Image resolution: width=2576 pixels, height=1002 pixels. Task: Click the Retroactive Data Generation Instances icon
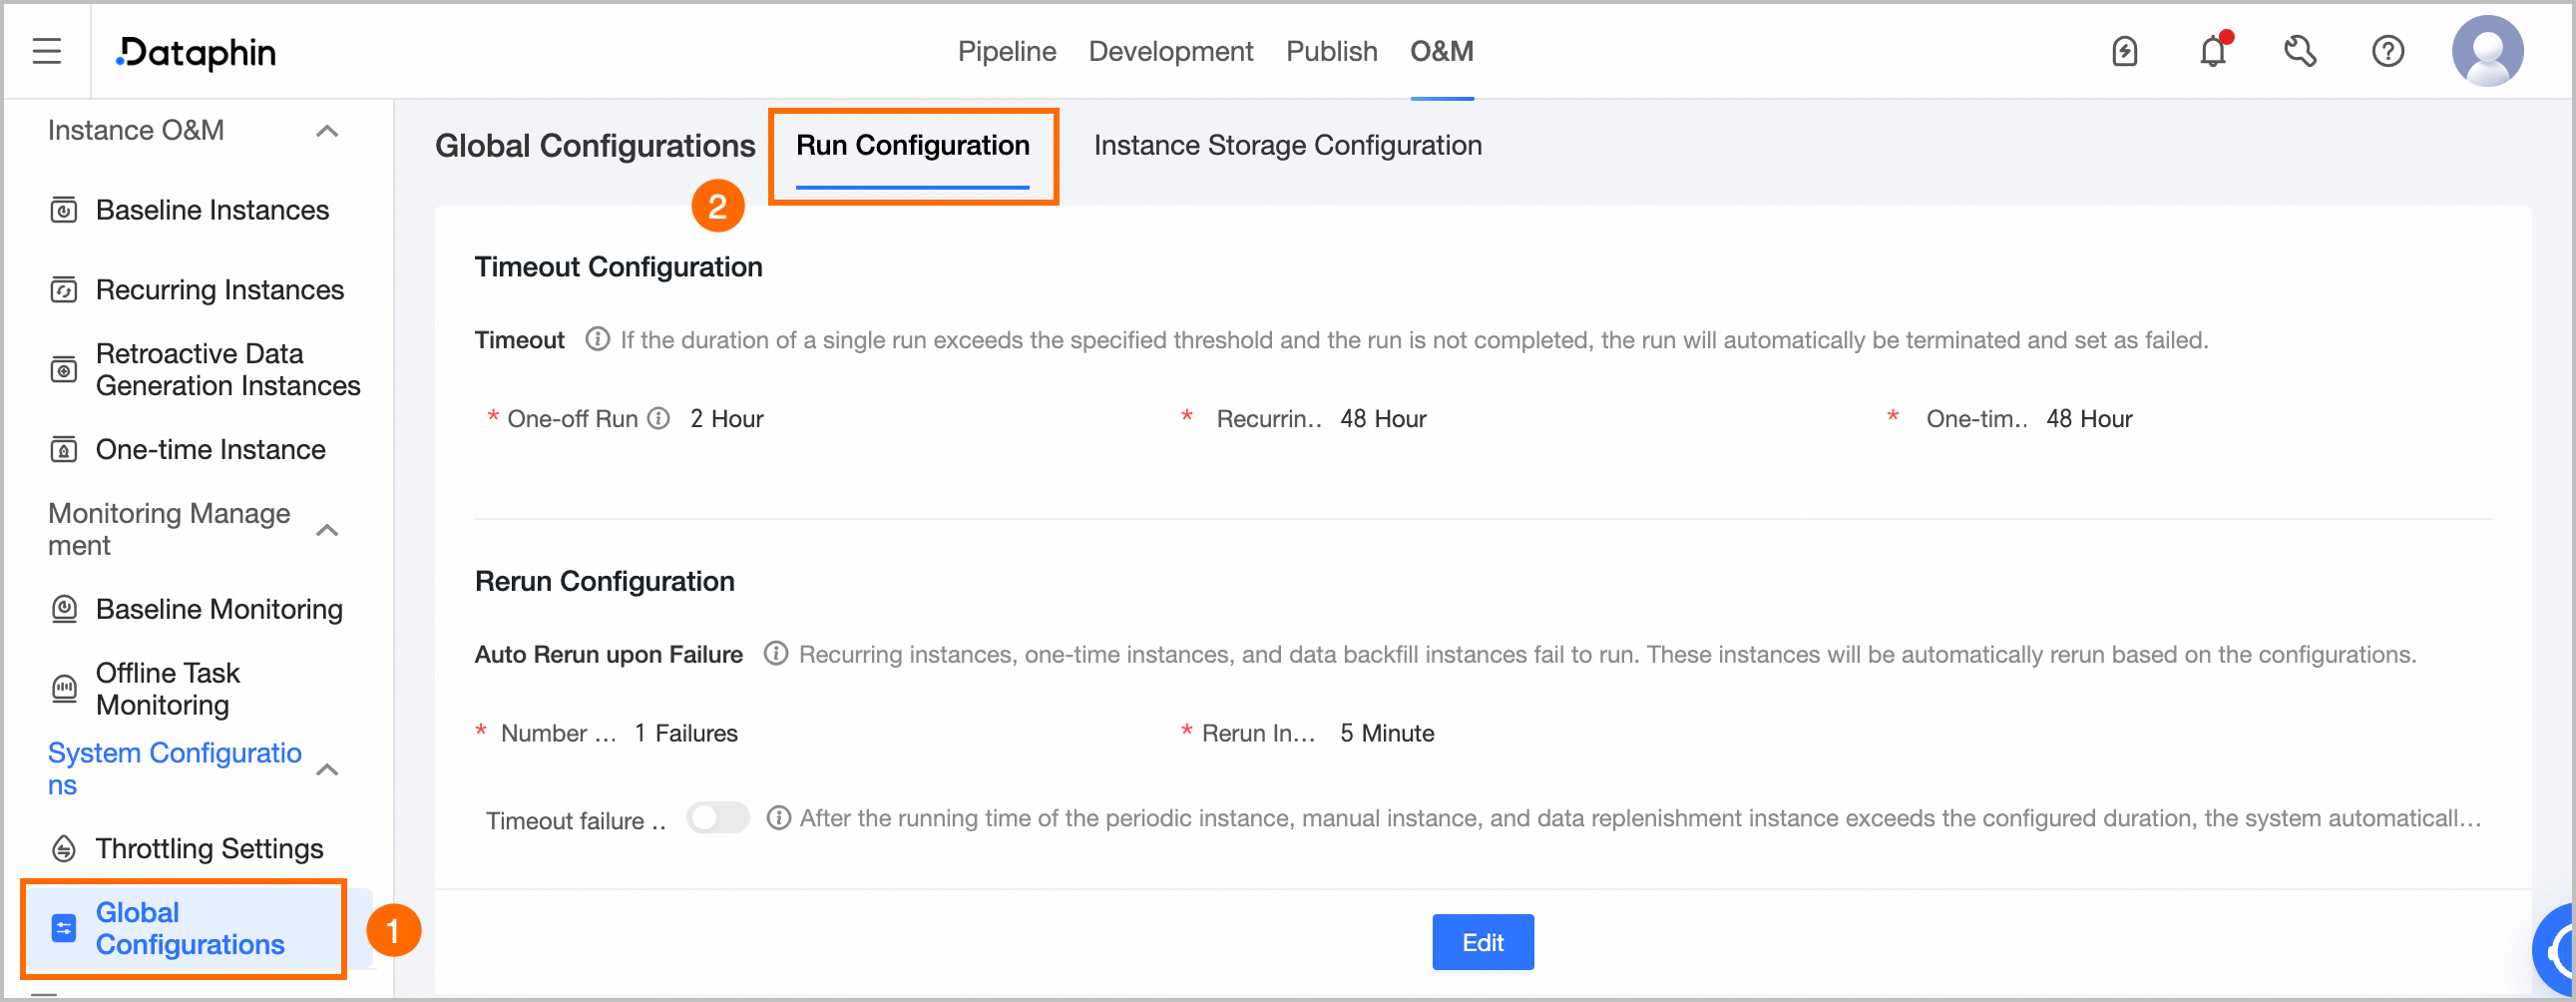(x=64, y=370)
